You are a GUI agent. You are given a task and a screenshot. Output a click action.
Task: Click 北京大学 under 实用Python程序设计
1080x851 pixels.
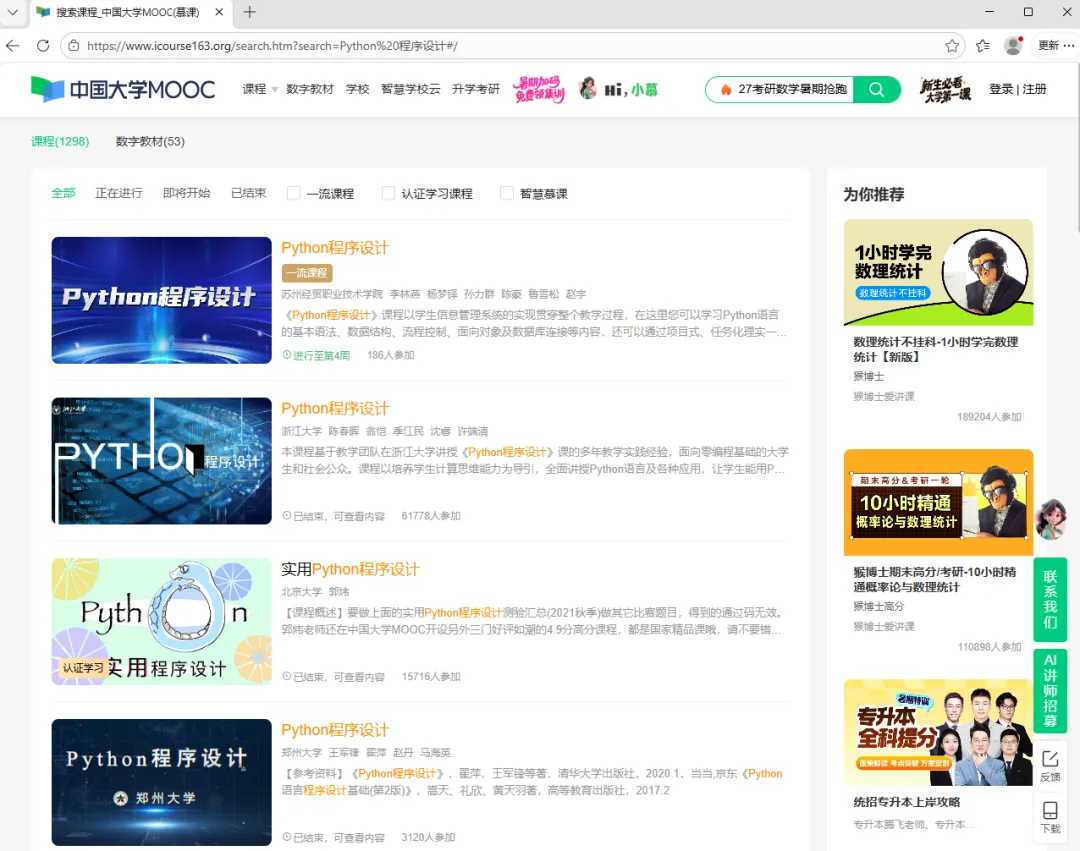click(x=302, y=591)
